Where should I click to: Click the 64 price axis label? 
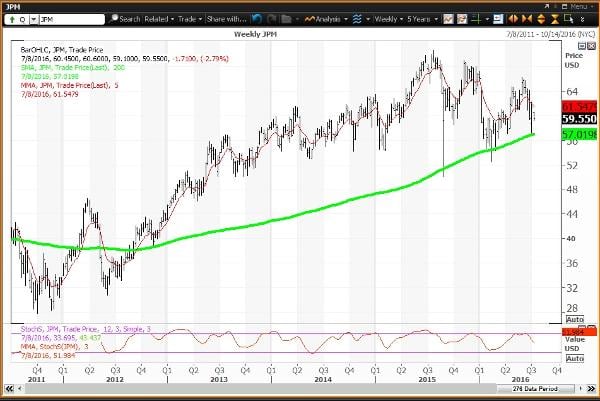tap(571, 91)
